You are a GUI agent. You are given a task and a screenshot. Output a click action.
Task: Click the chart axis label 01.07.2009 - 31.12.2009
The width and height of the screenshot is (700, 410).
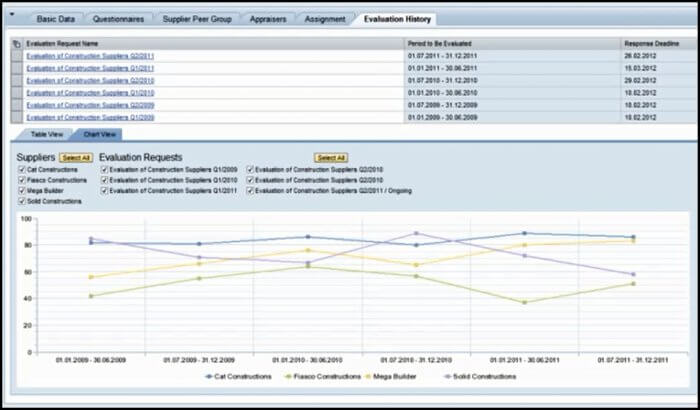(x=199, y=360)
